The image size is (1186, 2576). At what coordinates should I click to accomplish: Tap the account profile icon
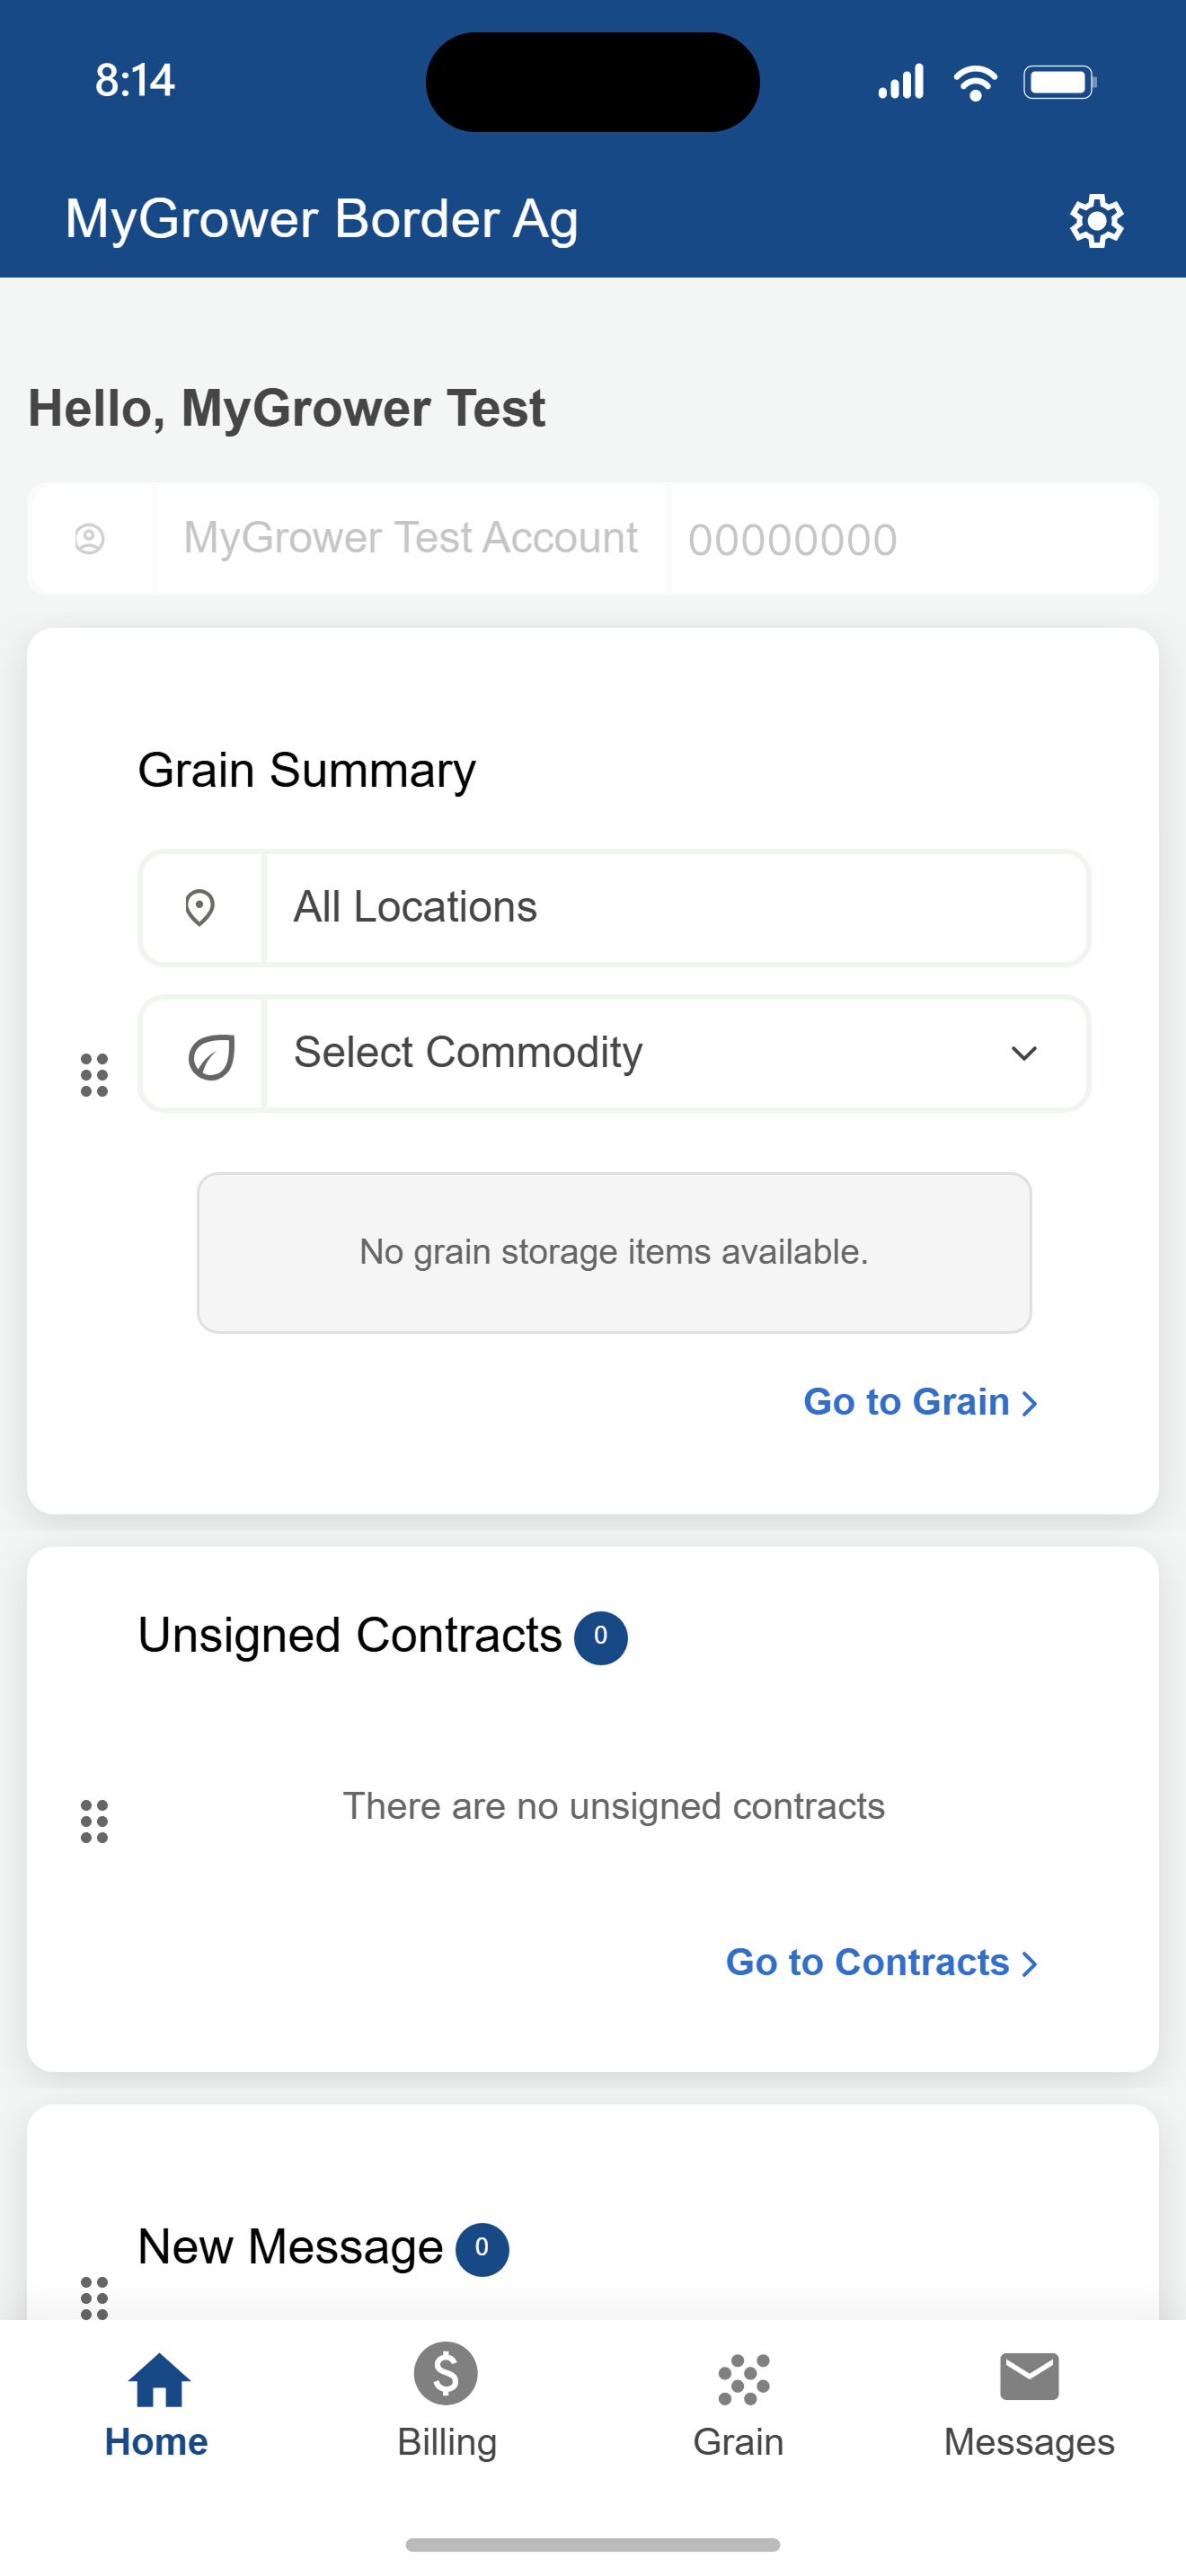pos(90,539)
